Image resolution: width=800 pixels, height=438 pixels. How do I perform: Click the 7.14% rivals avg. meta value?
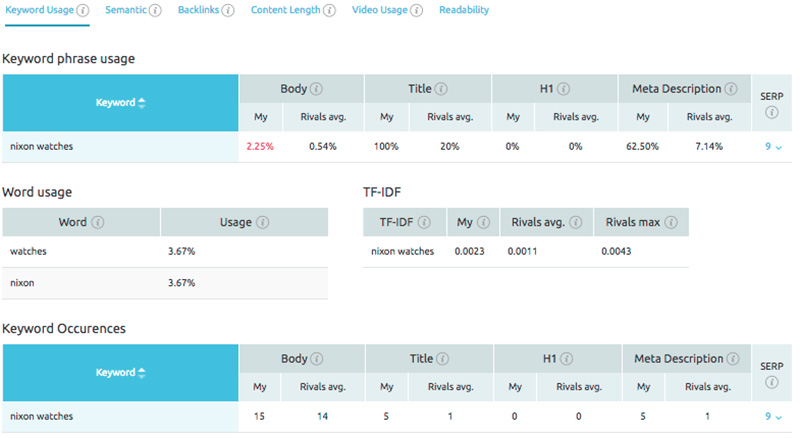[709, 147]
